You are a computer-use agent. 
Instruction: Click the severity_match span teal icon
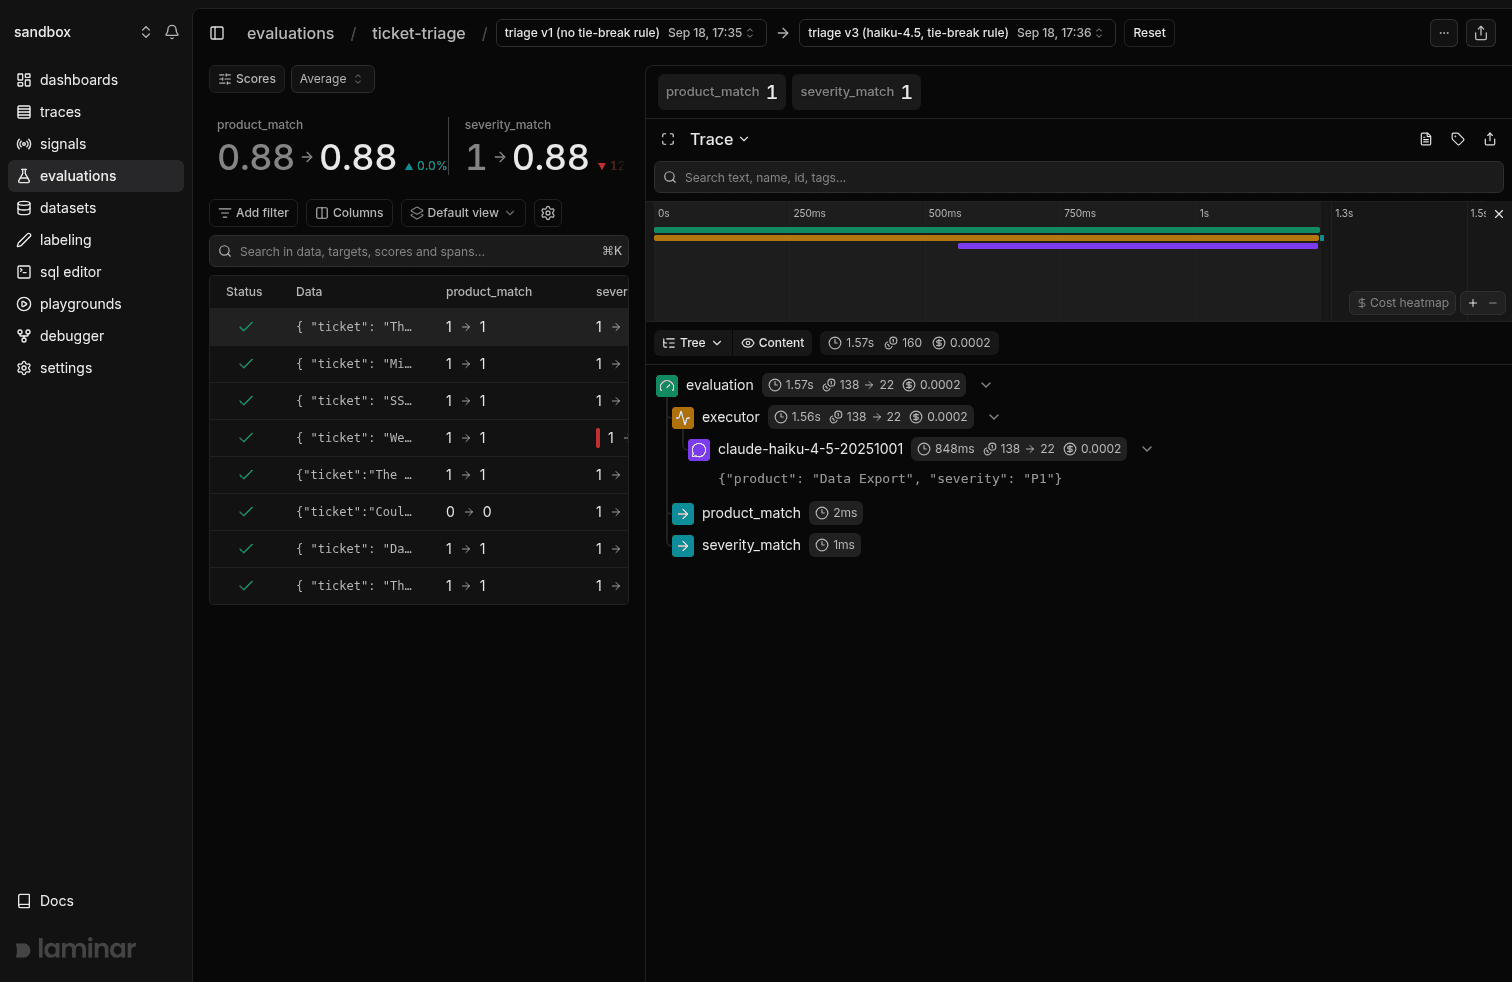click(683, 545)
